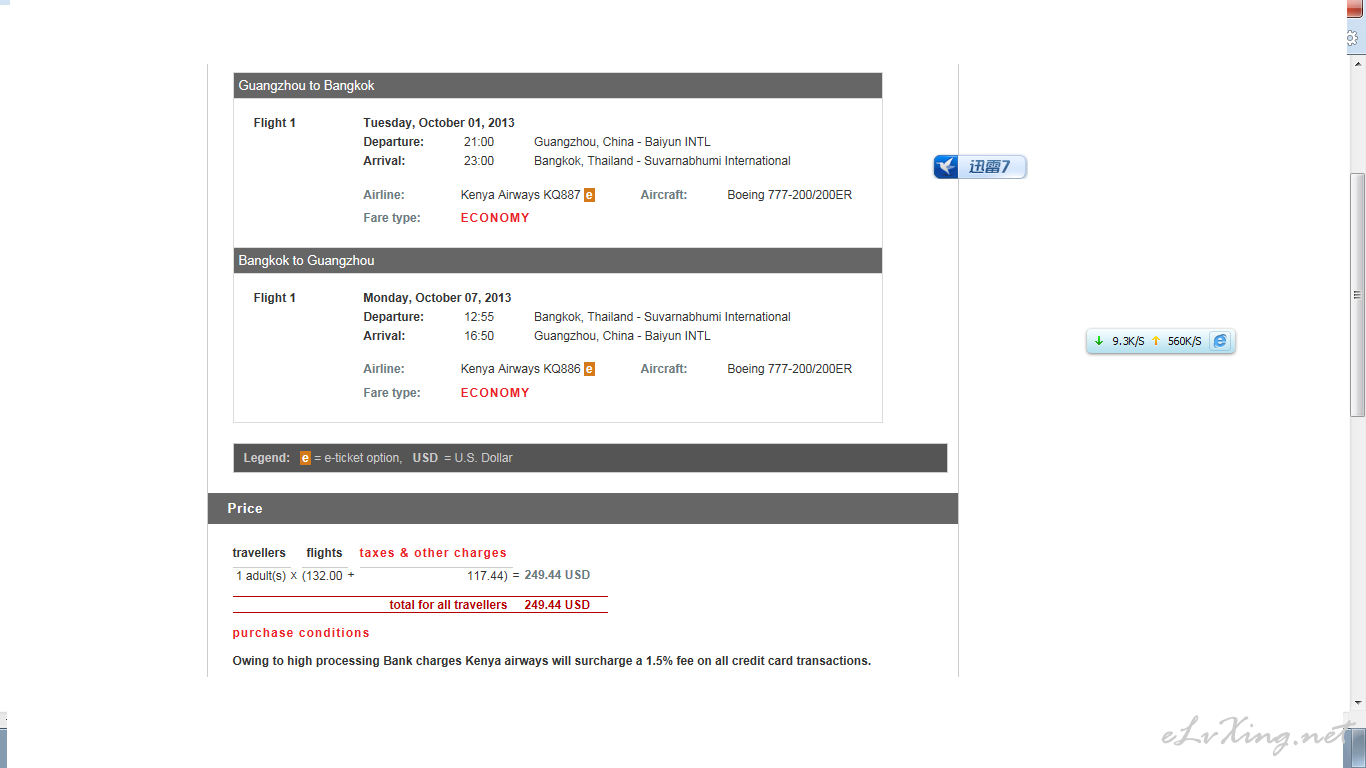Click the date Monday, October 07, 2013

click(437, 298)
